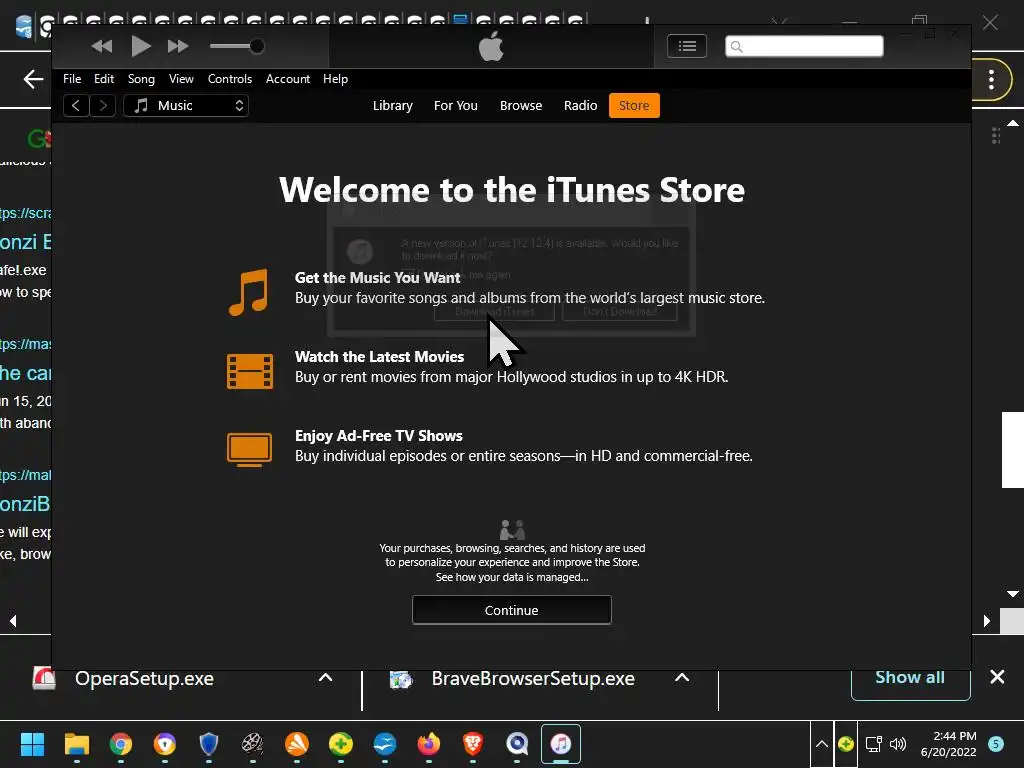Open the notification badge showing 5

pos(996,744)
